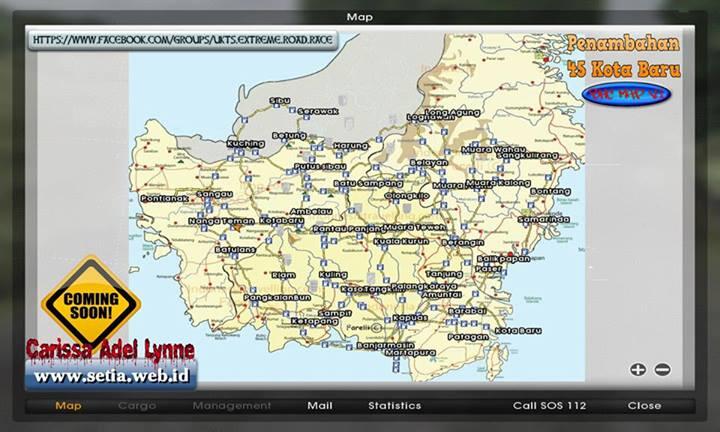Select Balikpapan city marker on the map
The image size is (720, 432).
pyautogui.click(x=505, y=258)
